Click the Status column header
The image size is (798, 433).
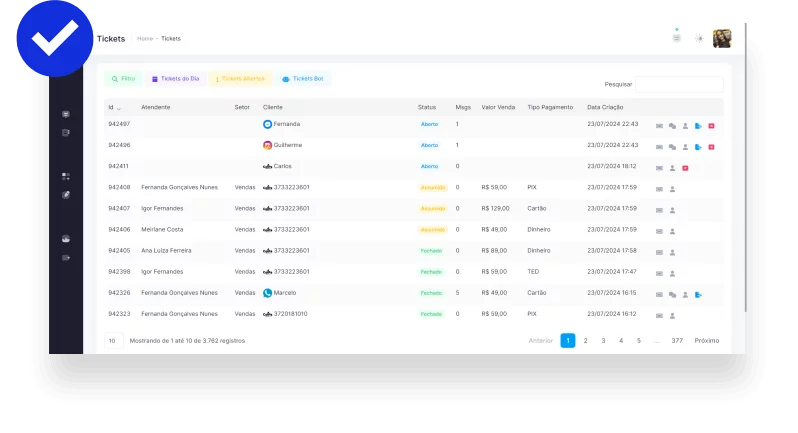[x=426, y=107]
